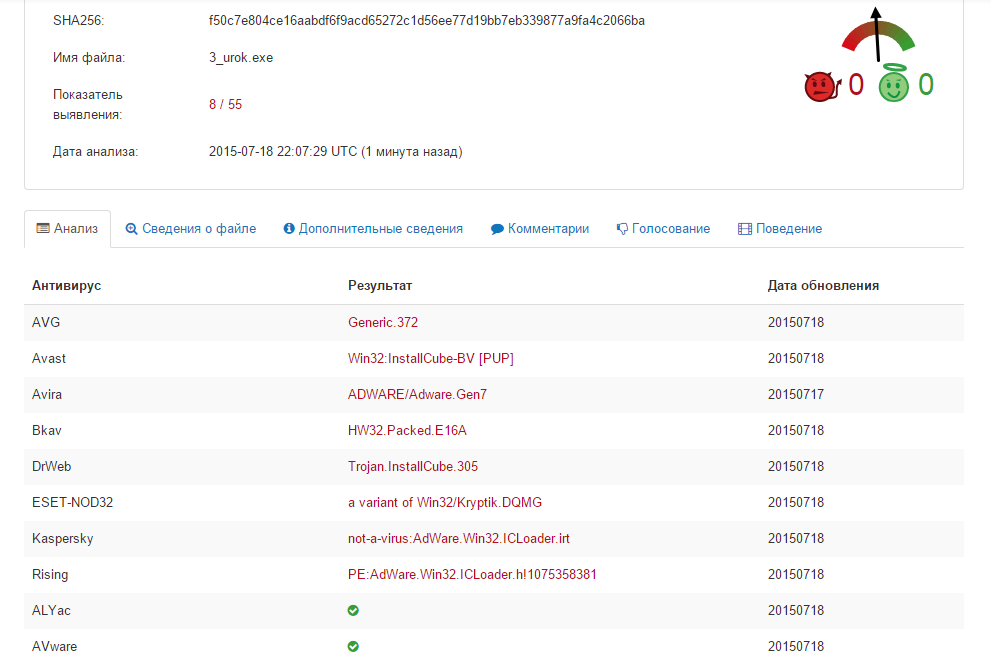The width and height of the screenshot is (991, 659).
Task: Click the Показатель выявления label
Action: coord(87,104)
